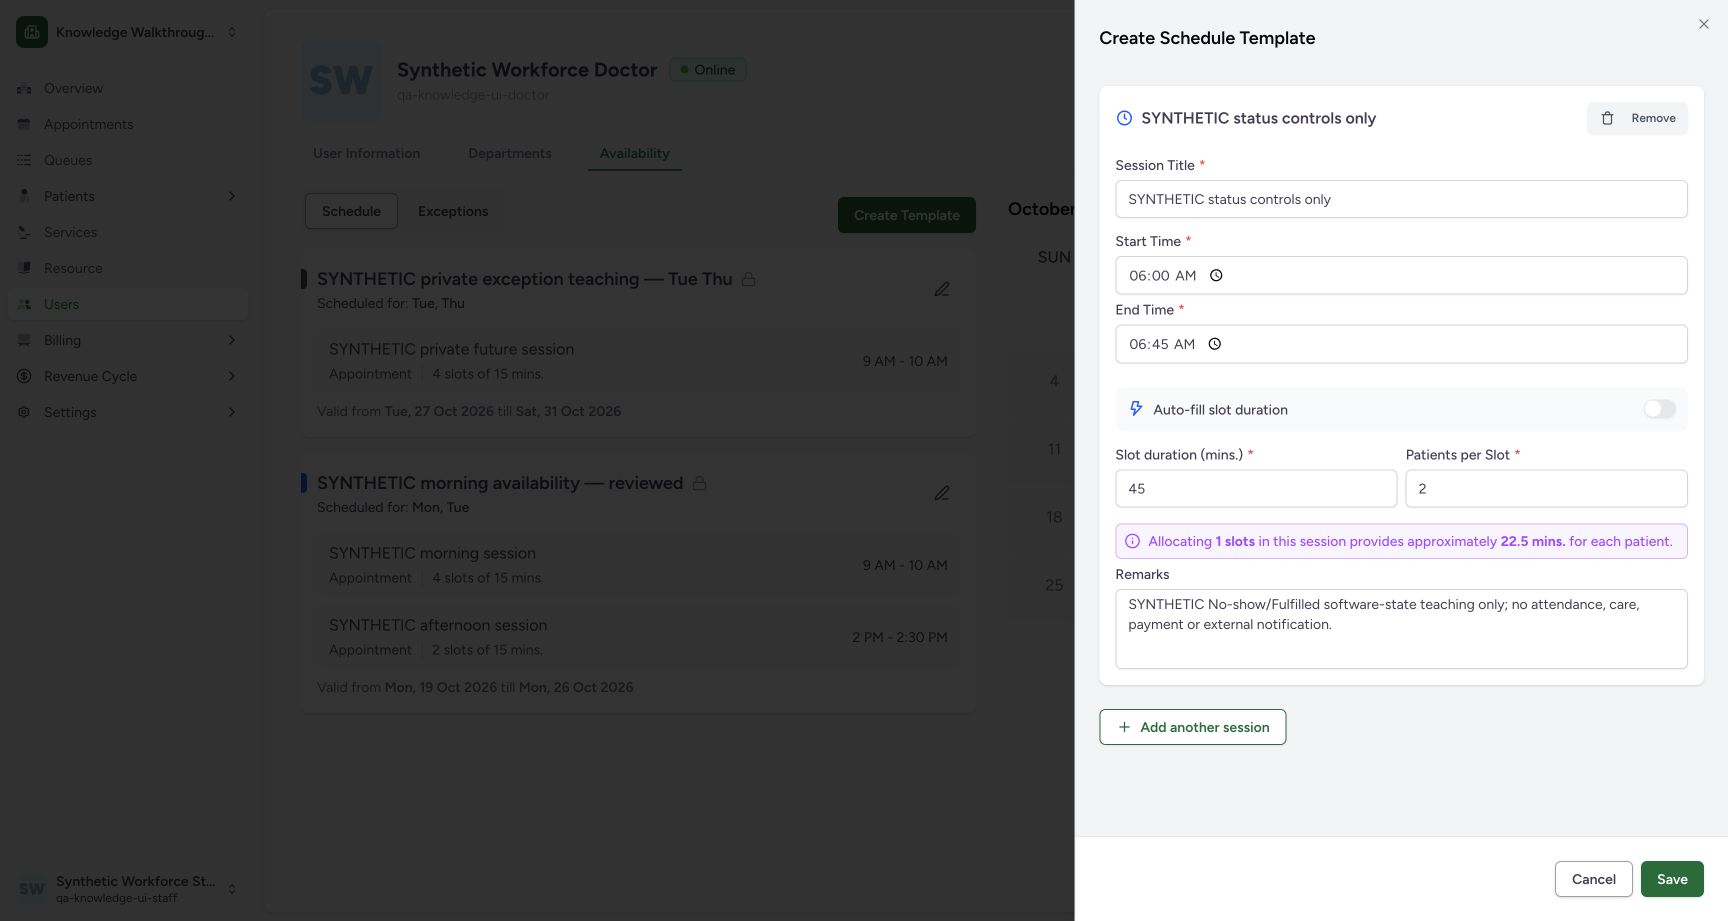Expand the Settings submenu chevron
1728x921 pixels.
coord(232,412)
